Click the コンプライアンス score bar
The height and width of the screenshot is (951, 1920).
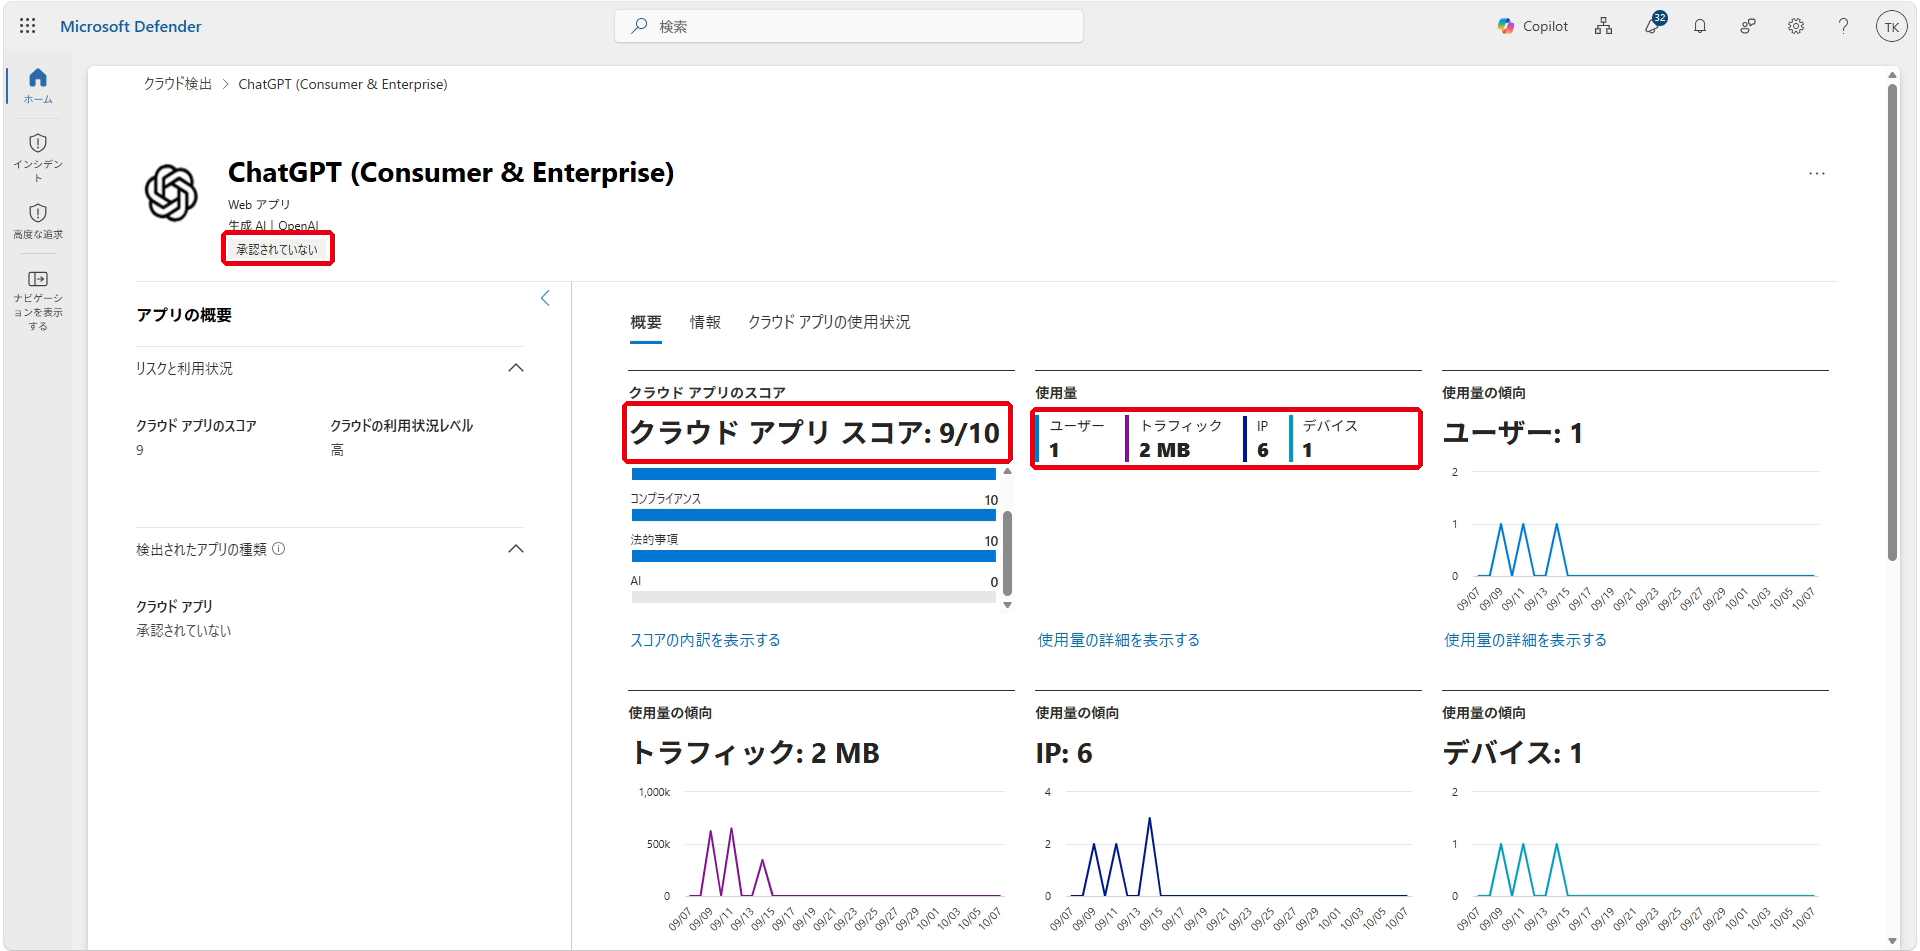(814, 515)
